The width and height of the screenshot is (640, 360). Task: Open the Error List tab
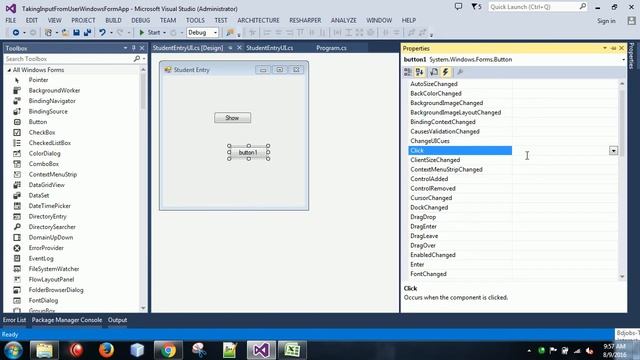[14, 320]
